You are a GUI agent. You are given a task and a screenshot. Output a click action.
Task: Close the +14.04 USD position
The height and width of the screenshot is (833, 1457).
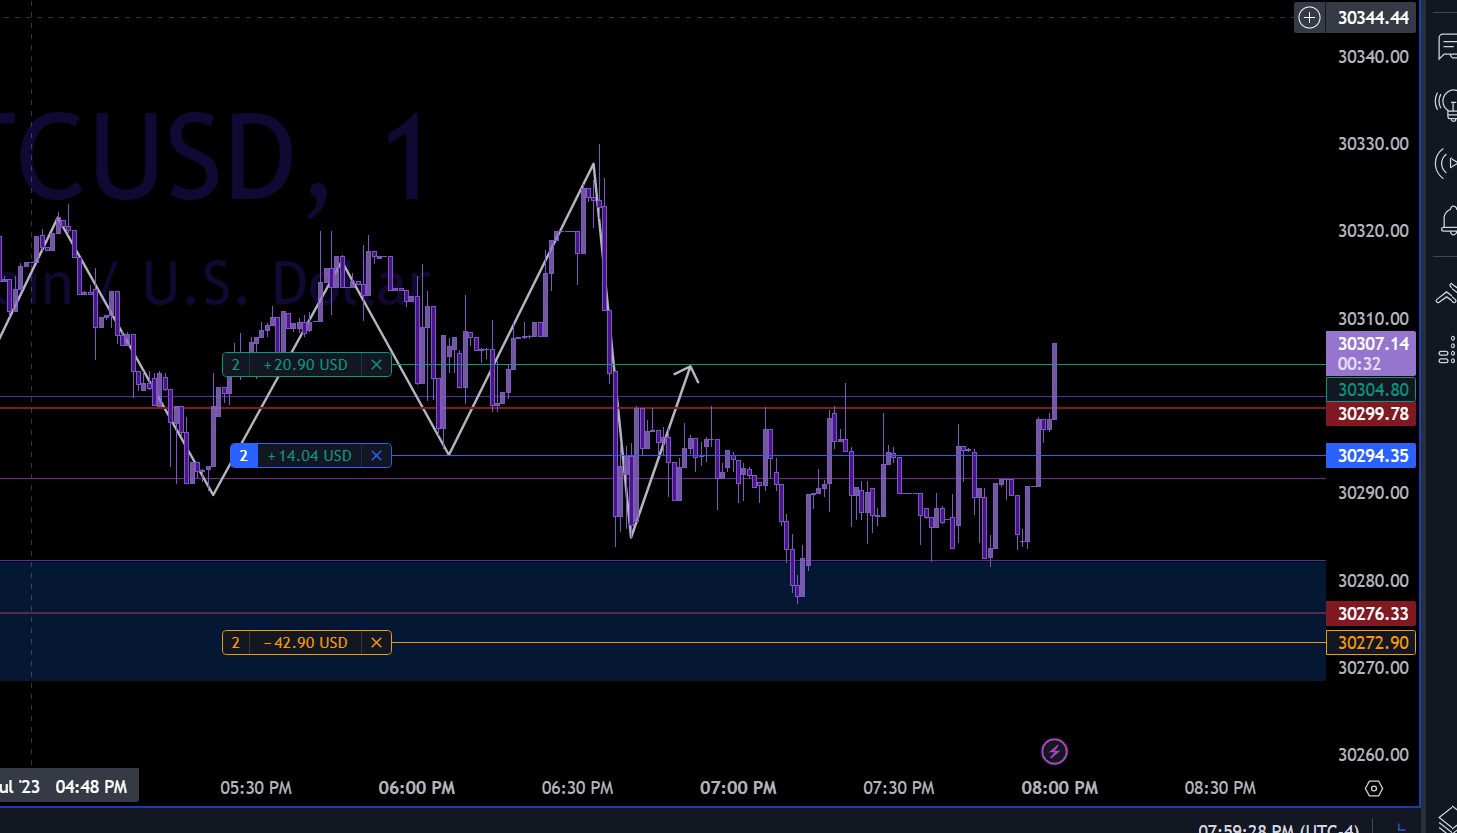click(376, 456)
